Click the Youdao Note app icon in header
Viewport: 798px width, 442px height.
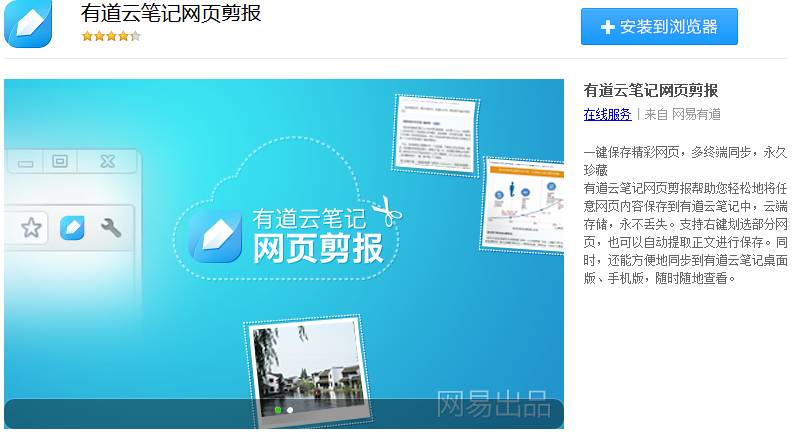point(28,23)
